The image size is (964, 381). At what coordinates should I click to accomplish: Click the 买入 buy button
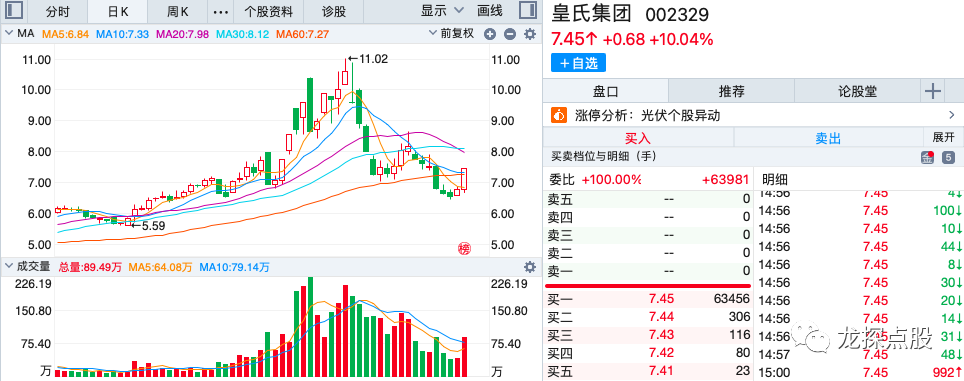point(638,138)
